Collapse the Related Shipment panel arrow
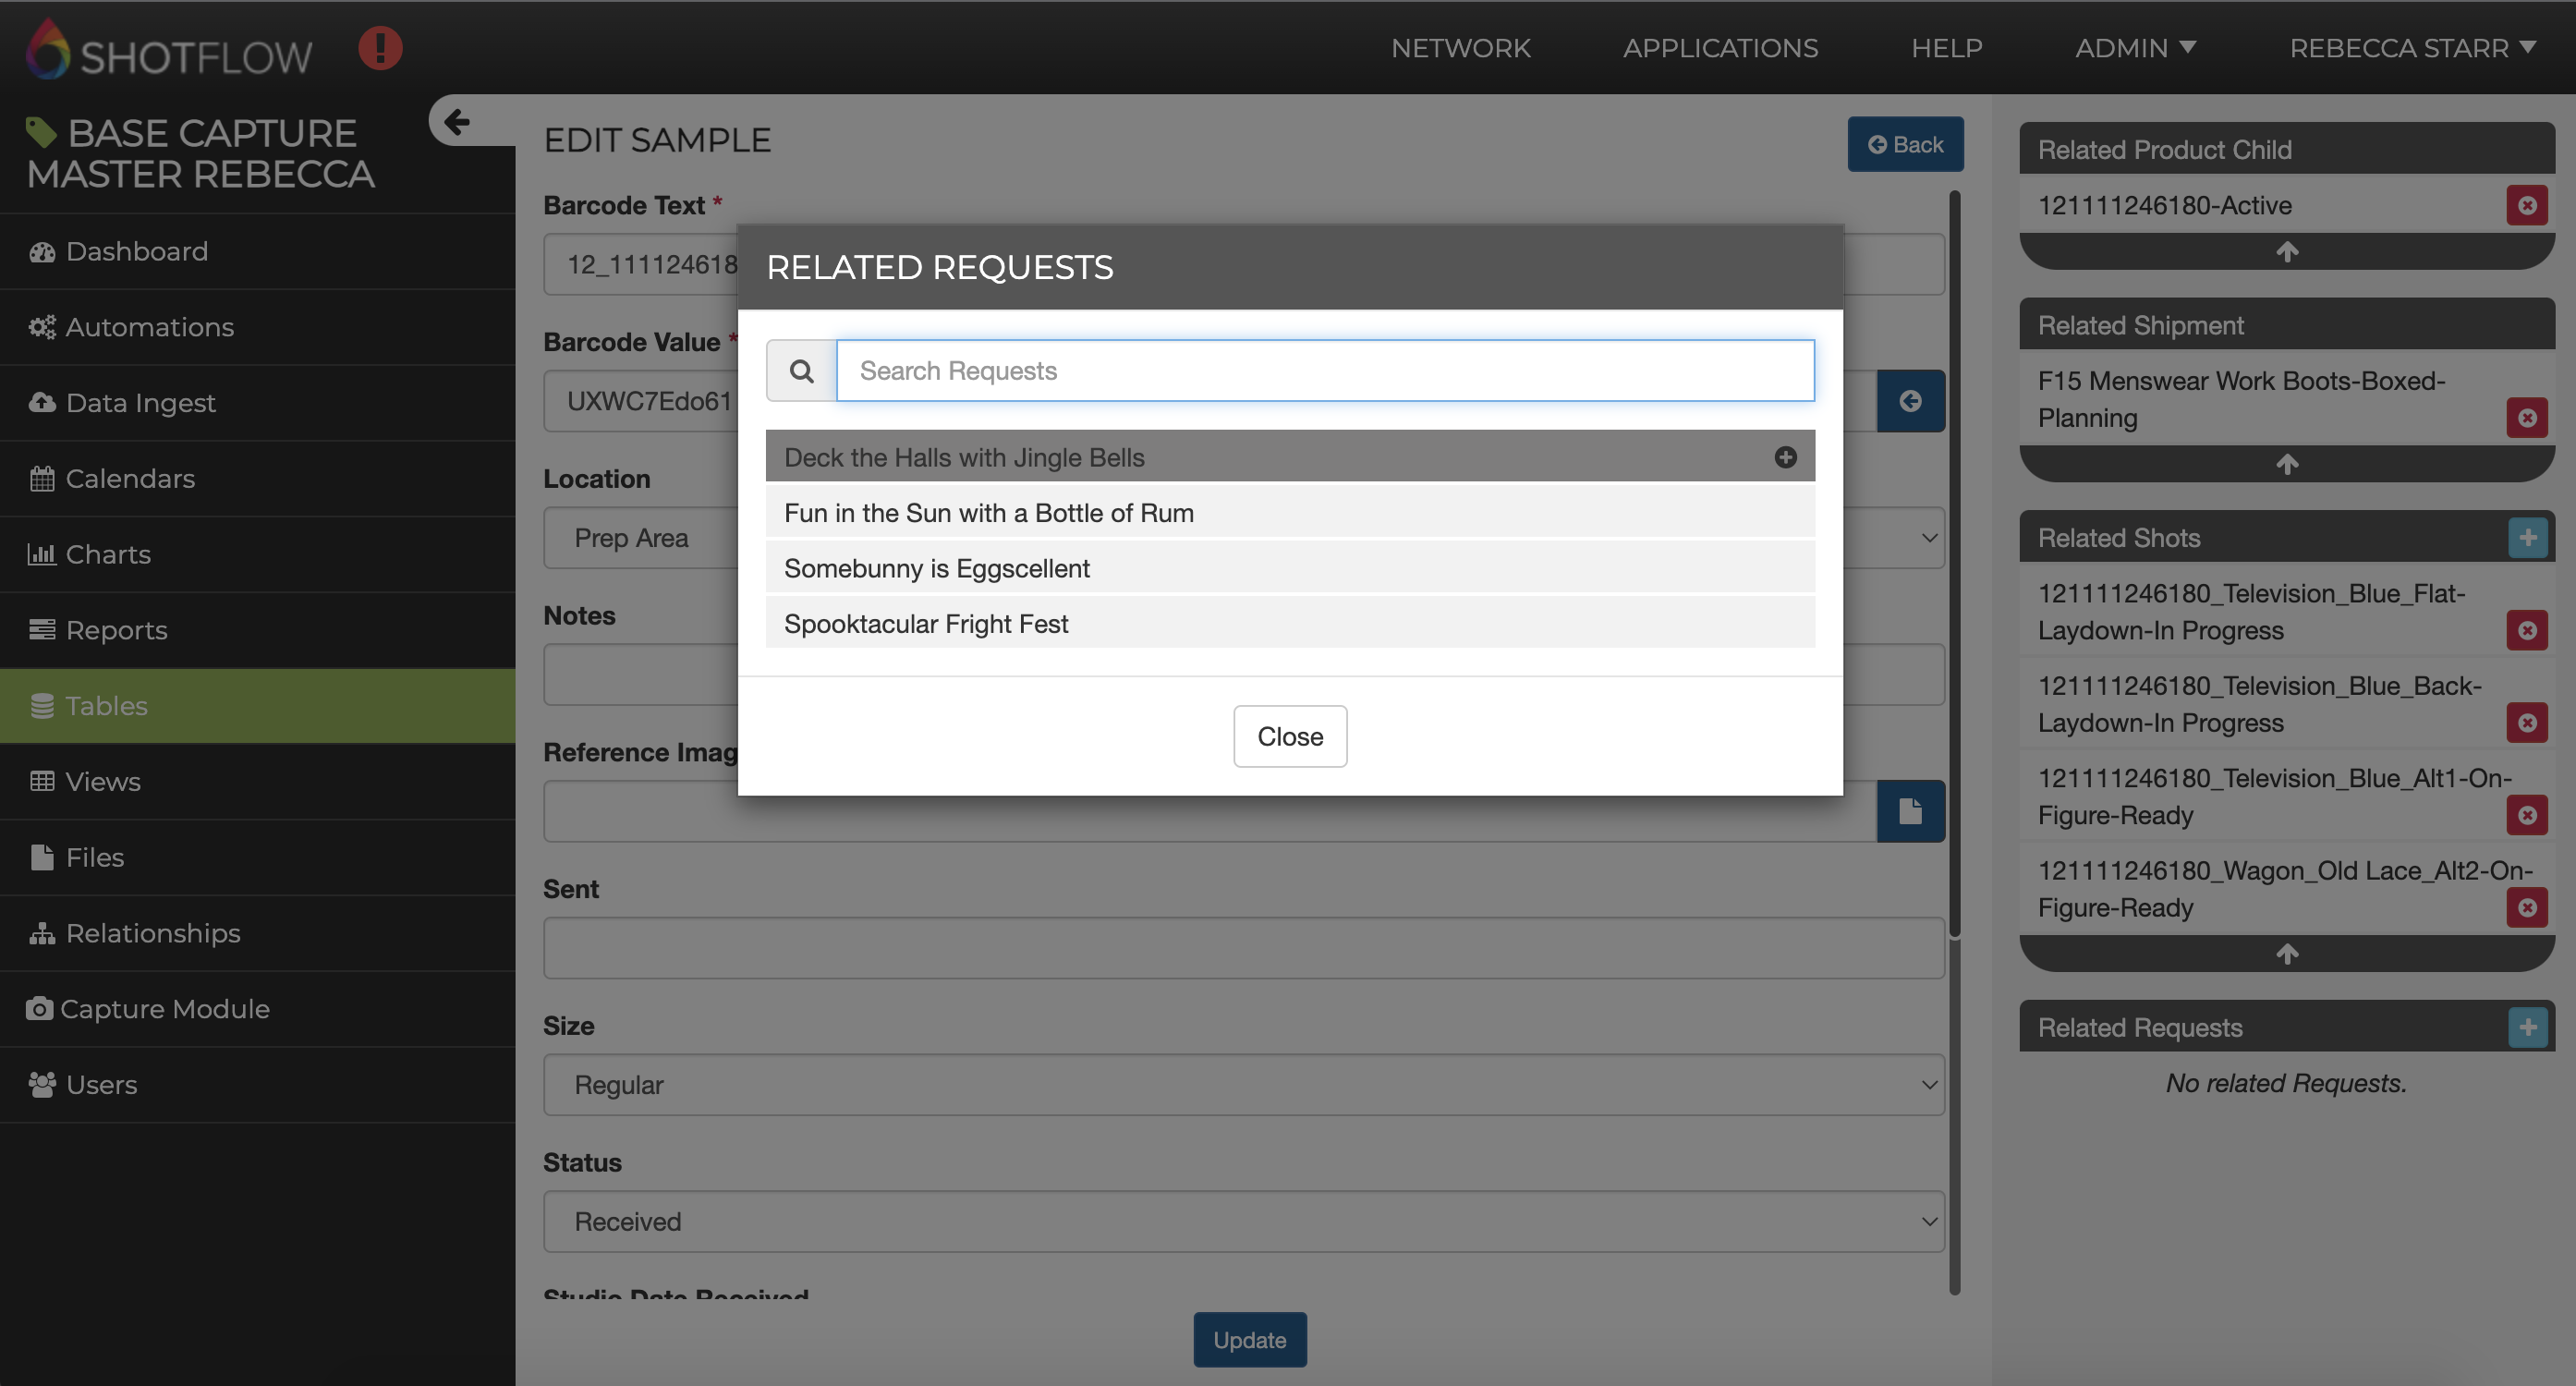2576x1386 pixels. pyautogui.click(x=2286, y=464)
